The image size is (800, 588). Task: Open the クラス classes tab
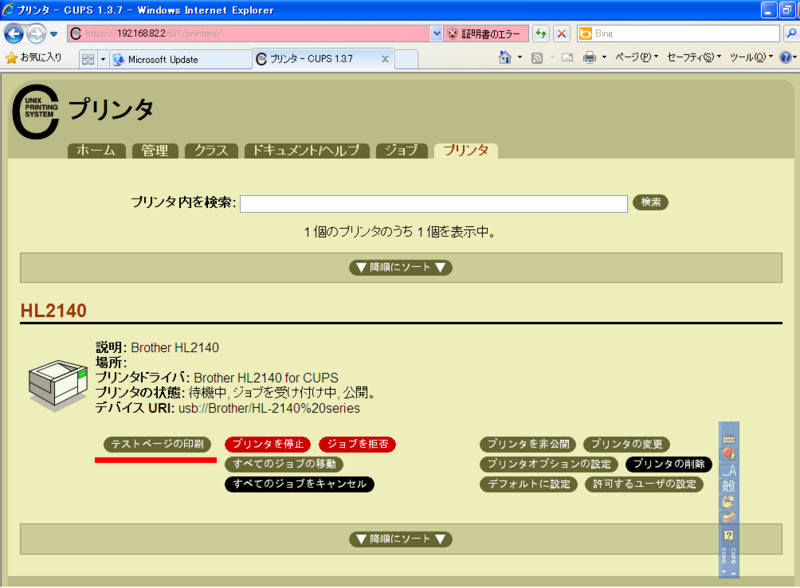211,151
